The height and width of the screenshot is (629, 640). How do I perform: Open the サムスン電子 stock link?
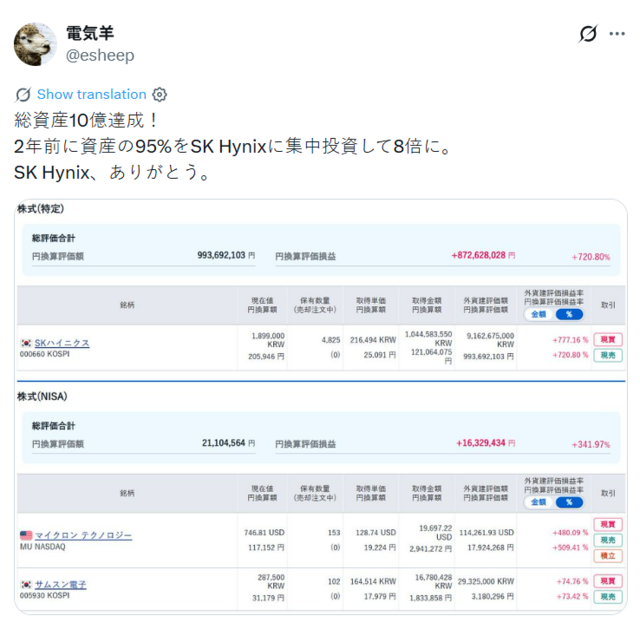pyautogui.click(x=60, y=585)
